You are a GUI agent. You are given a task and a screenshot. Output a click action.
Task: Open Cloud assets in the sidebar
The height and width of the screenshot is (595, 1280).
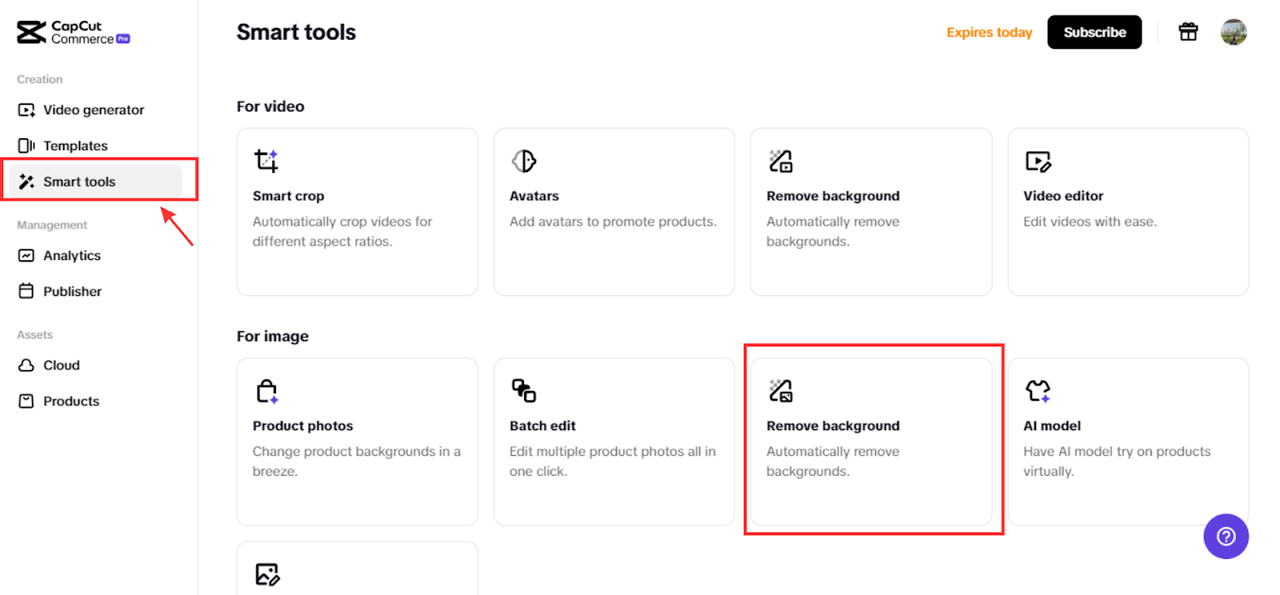click(61, 366)
